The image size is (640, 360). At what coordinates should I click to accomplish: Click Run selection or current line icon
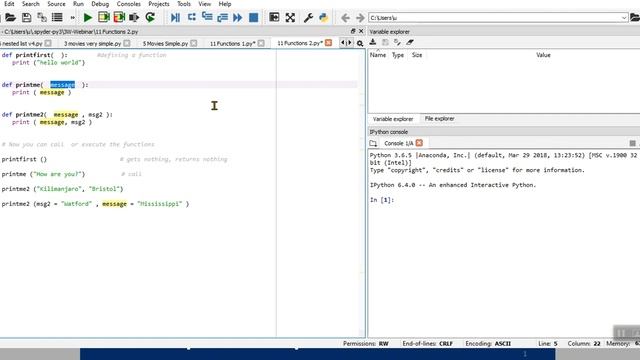pos(134,18)
